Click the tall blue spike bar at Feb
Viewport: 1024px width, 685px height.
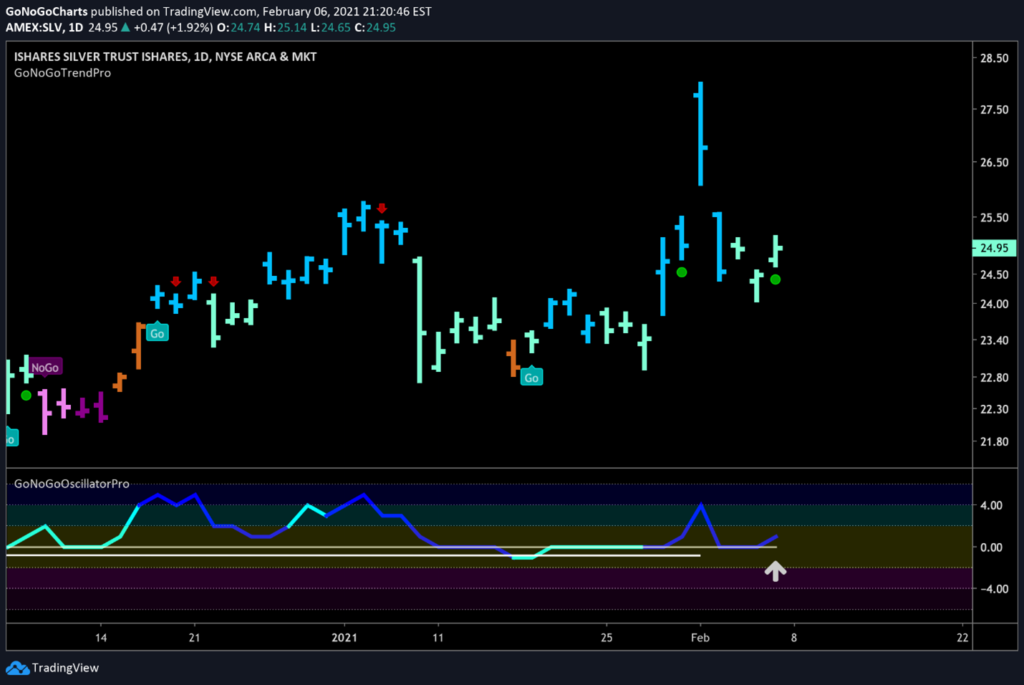(701, 134)
